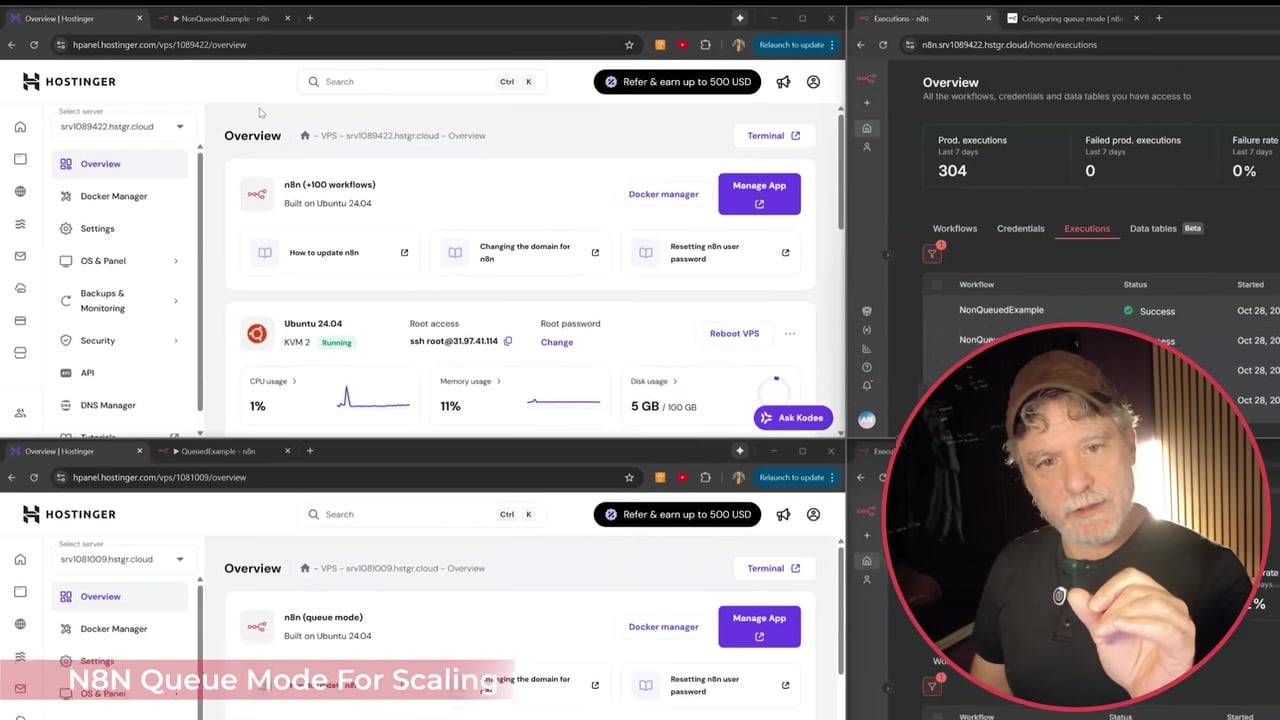Bookmark the page with top Hostinger browser's star
The image size is (1280, 720).
point(629,45)
